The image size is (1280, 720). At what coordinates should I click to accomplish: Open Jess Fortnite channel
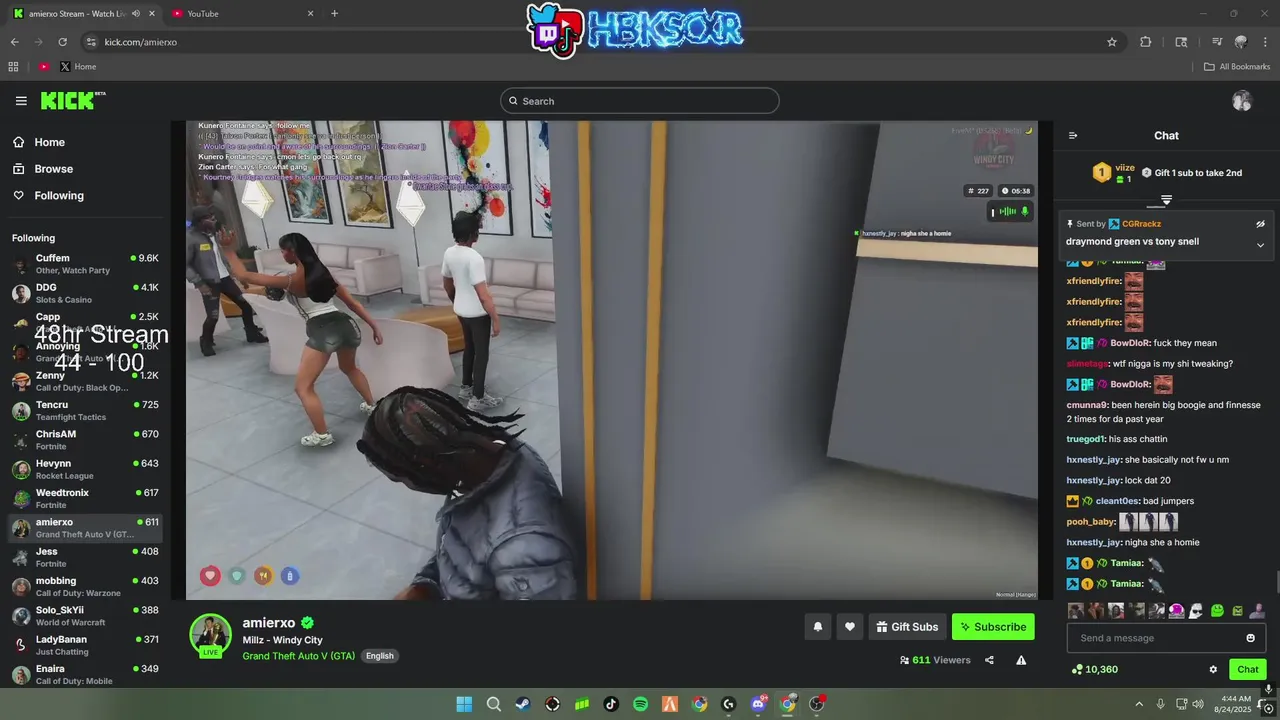(x=85, y=557)
